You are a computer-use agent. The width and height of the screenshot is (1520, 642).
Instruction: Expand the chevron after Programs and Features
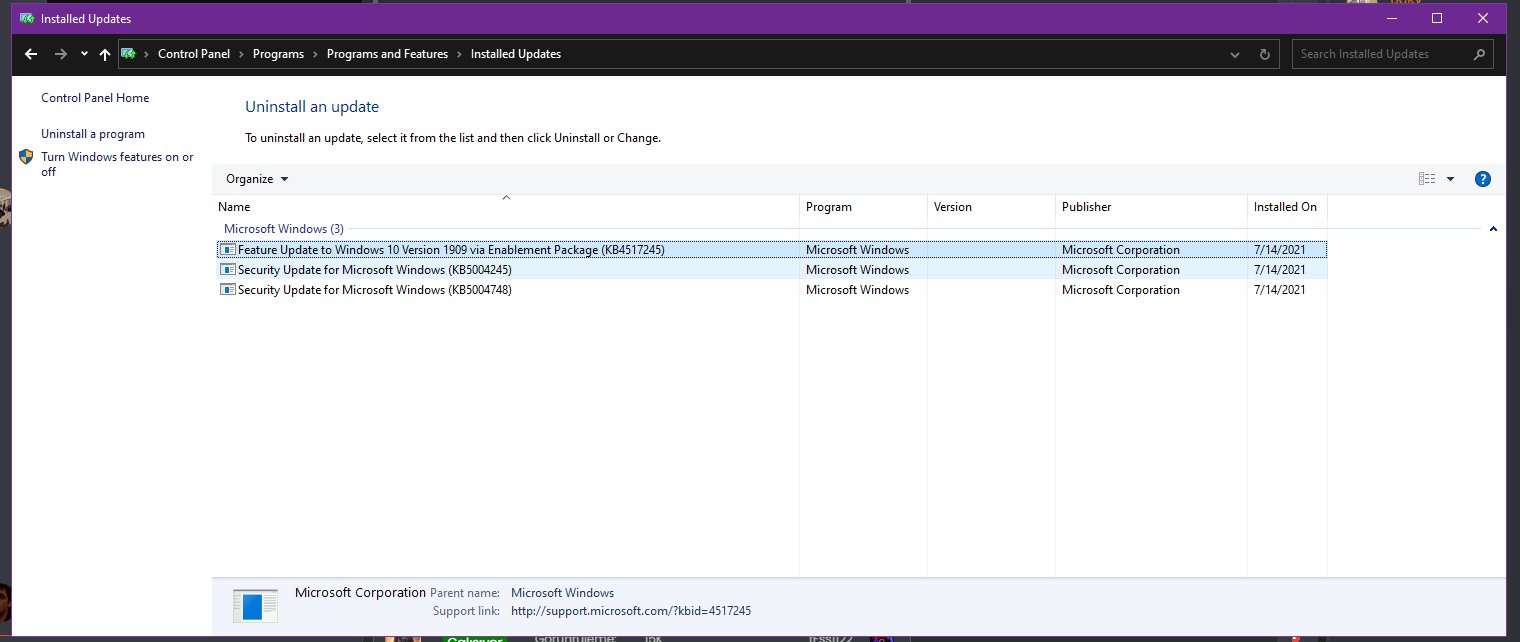click(x=460, y=54)
